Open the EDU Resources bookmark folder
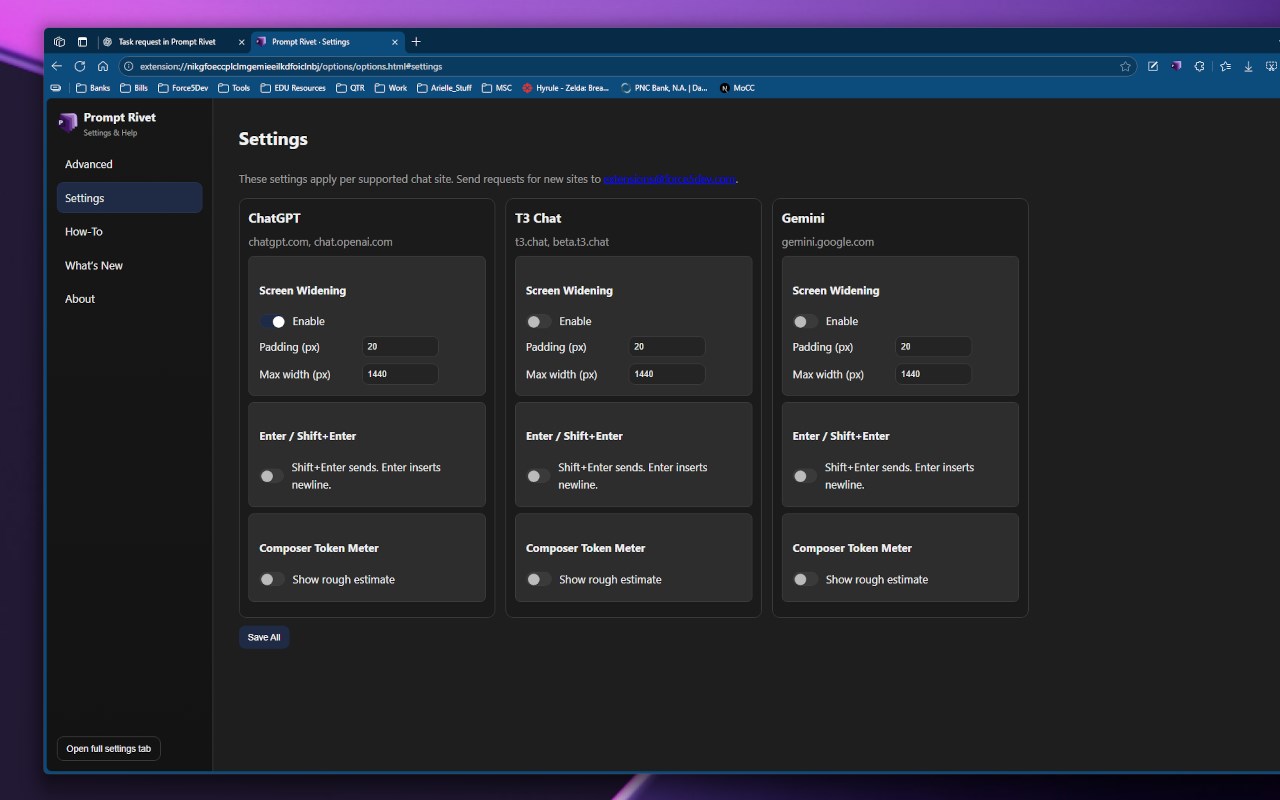Viewport: 1280px width, 800px height. pos(293,88)
